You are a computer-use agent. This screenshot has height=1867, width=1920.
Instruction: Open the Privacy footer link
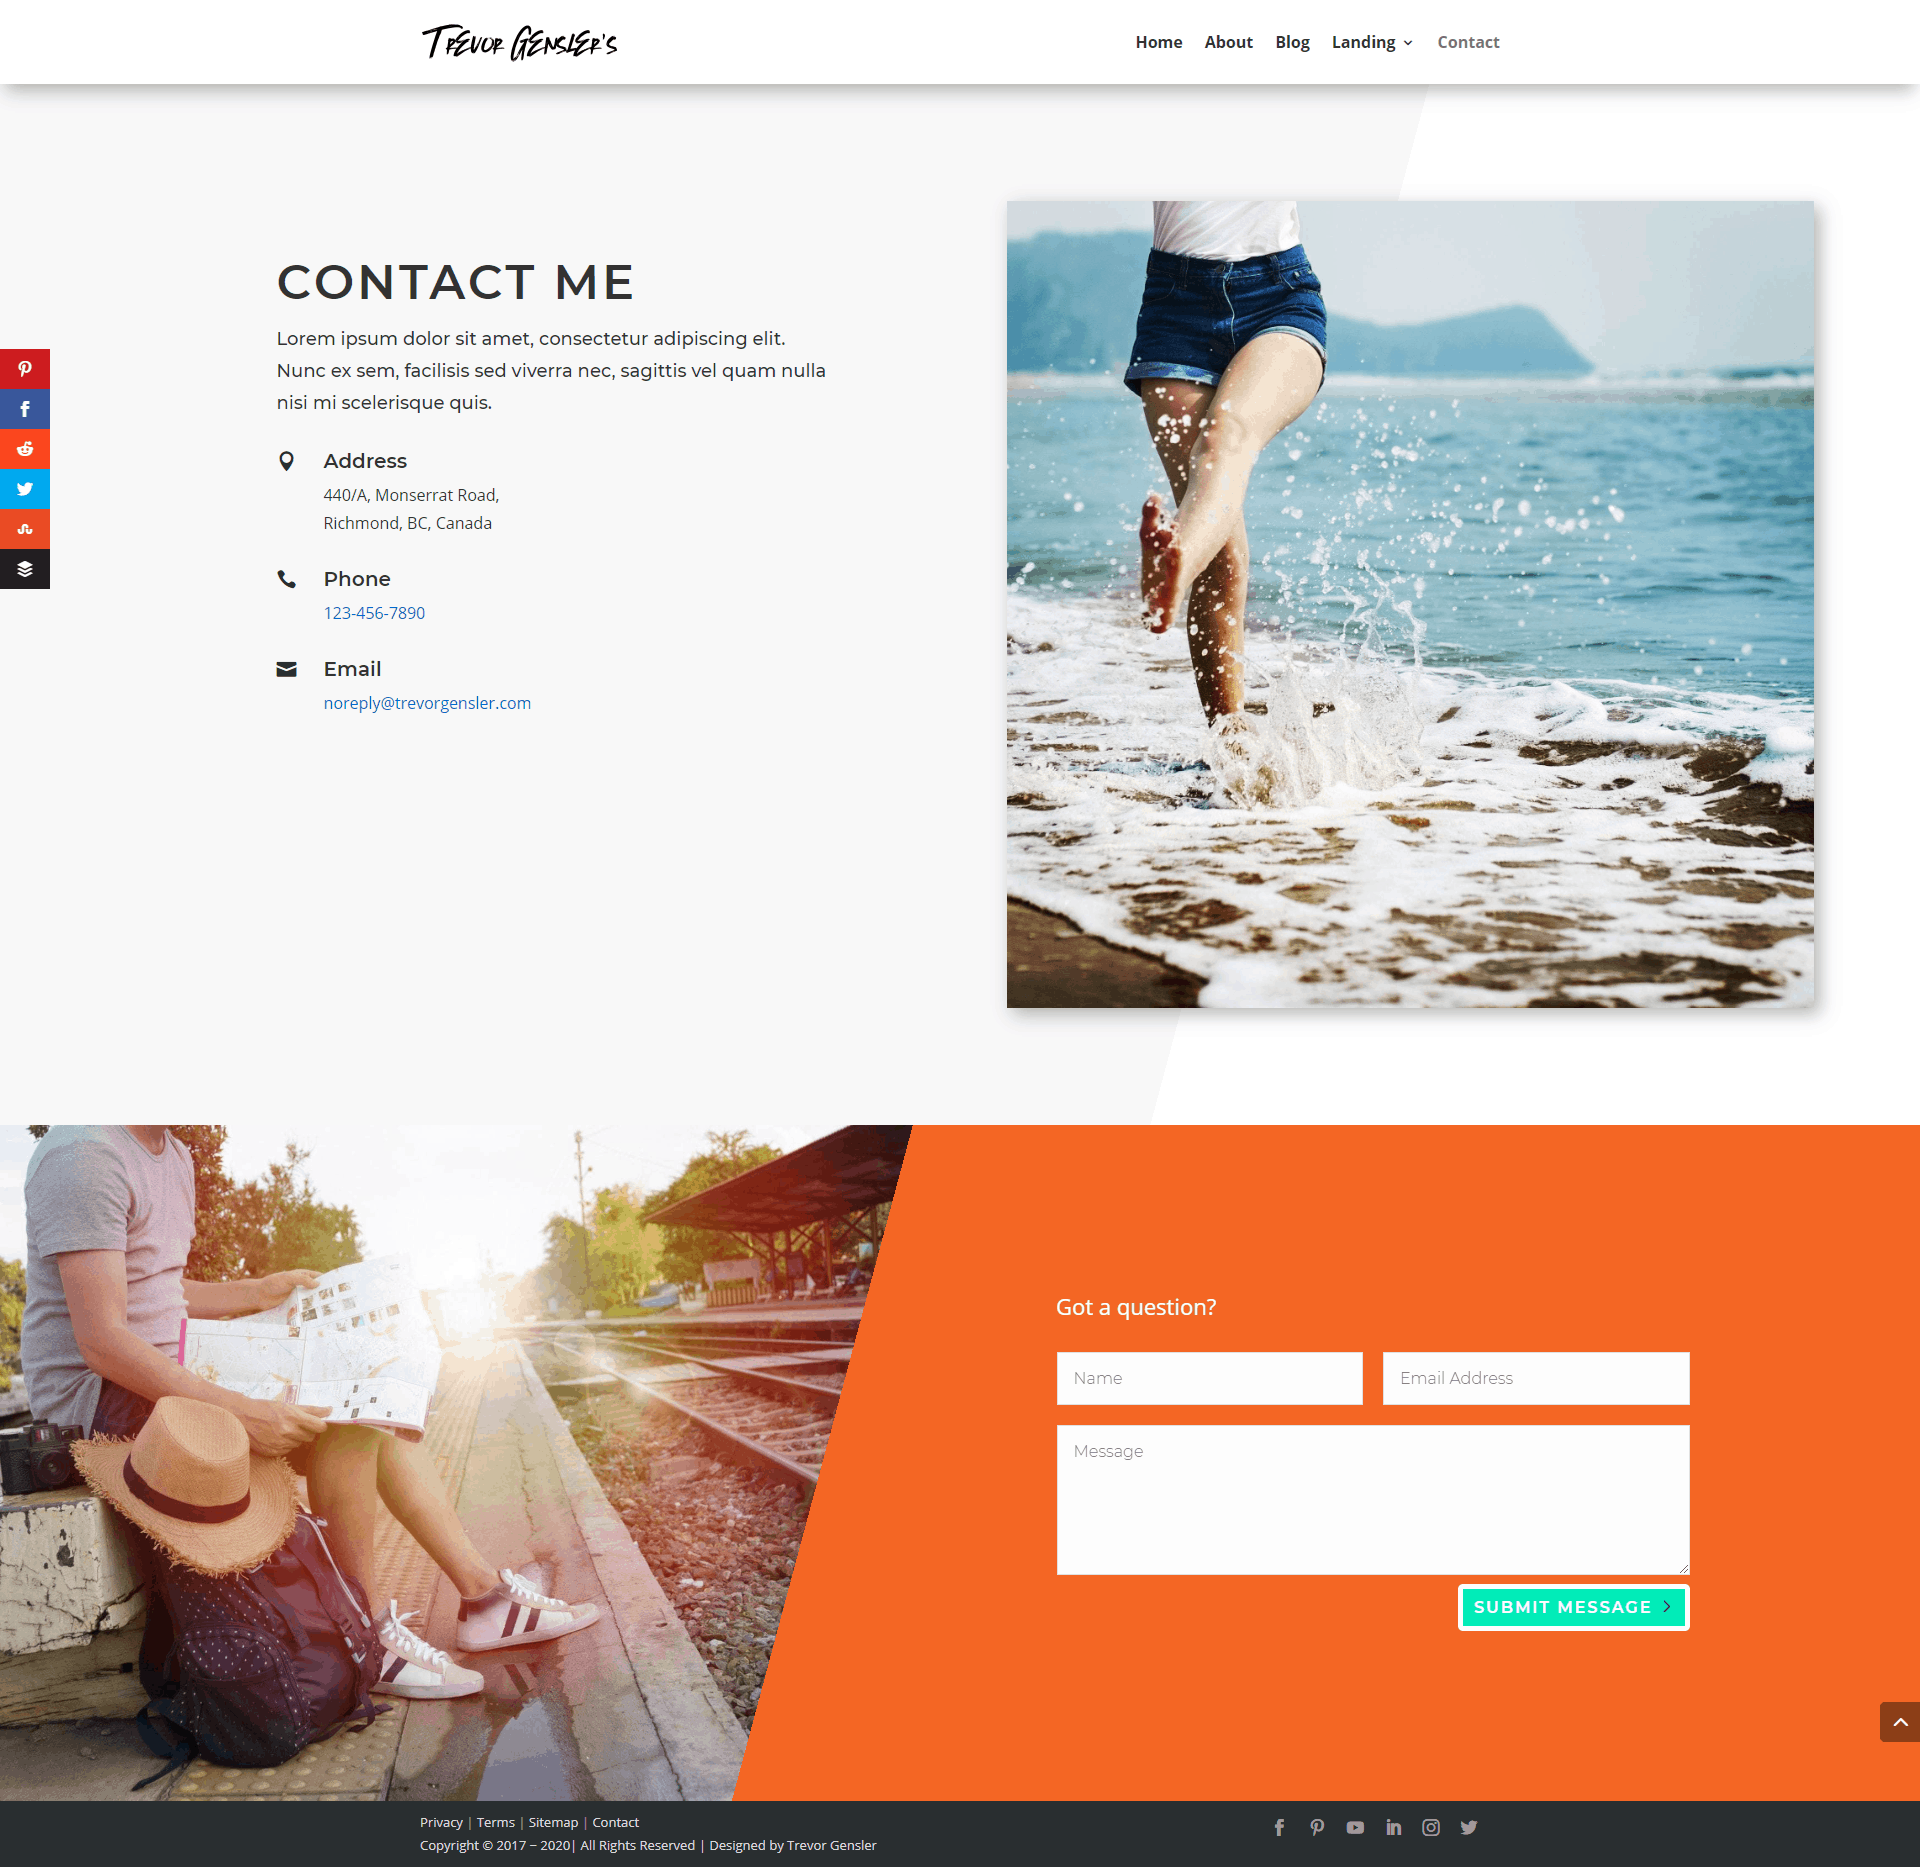441,1822
